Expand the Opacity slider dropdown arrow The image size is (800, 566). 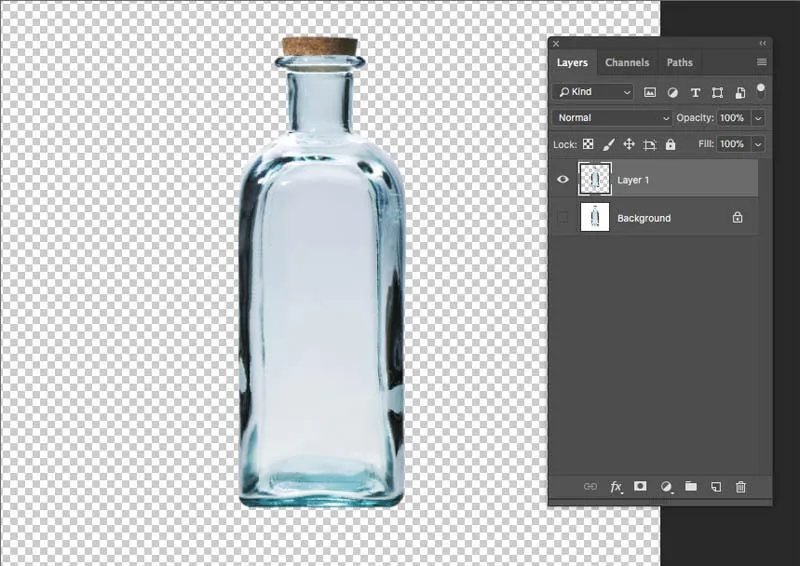758,118
